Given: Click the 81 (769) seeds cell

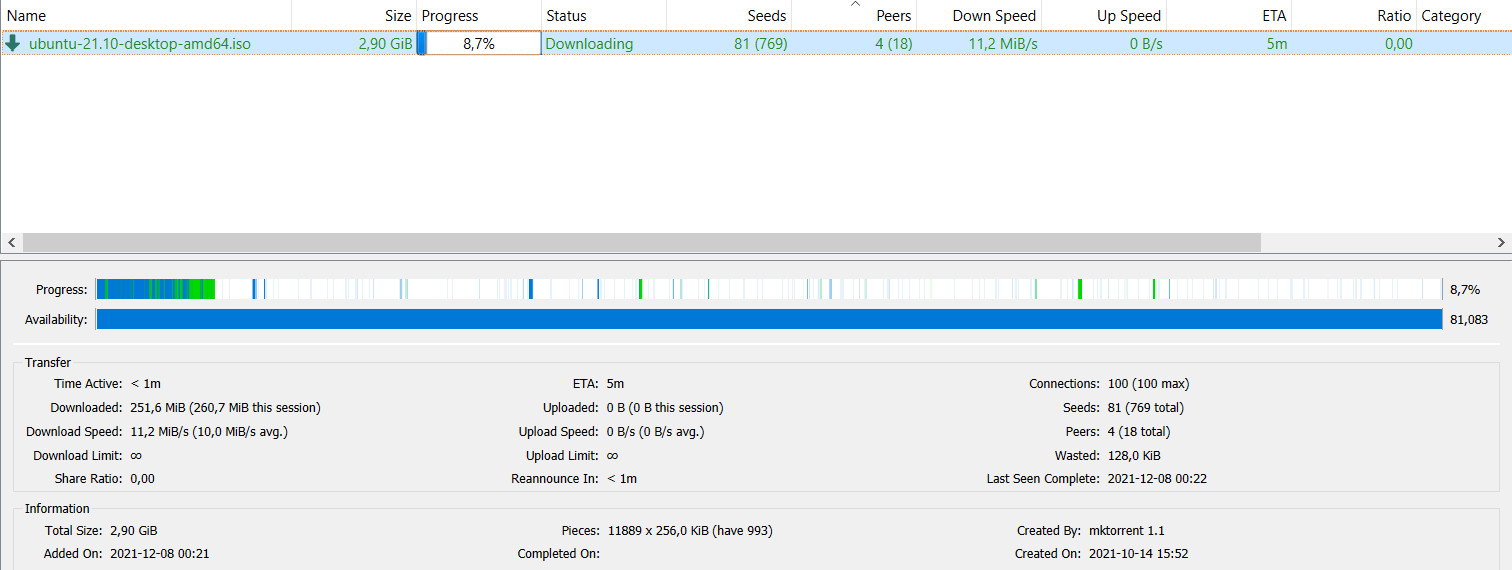Looking at the screenshot, I should point(760,44).
